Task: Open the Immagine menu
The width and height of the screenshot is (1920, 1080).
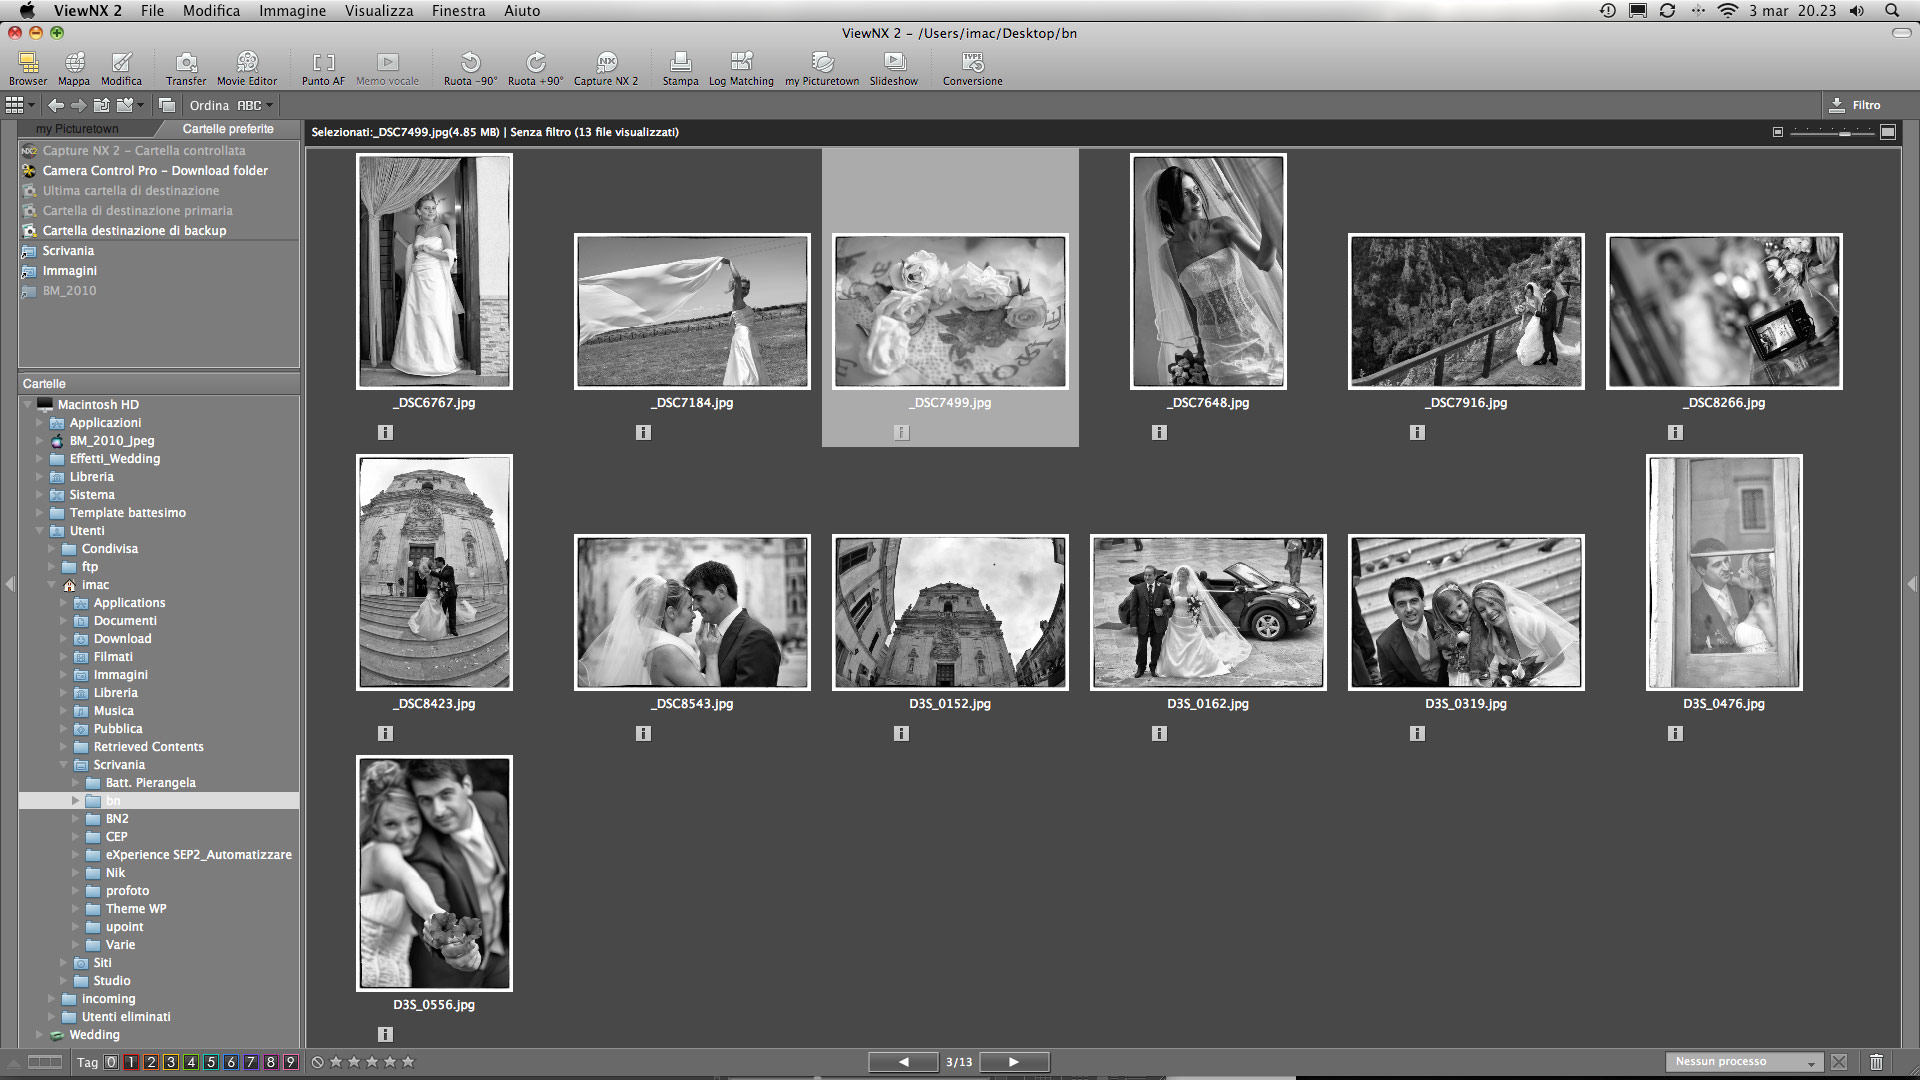Action: coord(292,10)
